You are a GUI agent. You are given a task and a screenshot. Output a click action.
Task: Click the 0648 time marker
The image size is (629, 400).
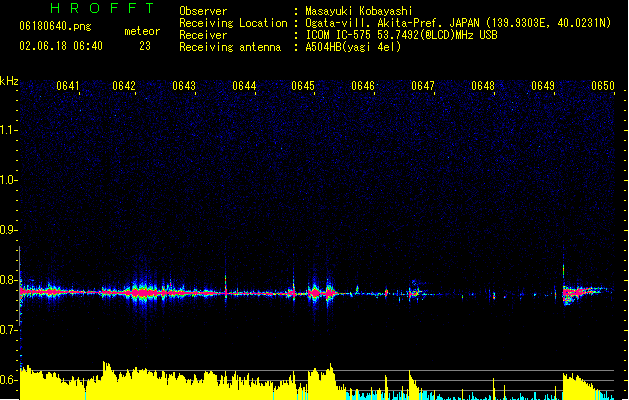tap(483, 86)
